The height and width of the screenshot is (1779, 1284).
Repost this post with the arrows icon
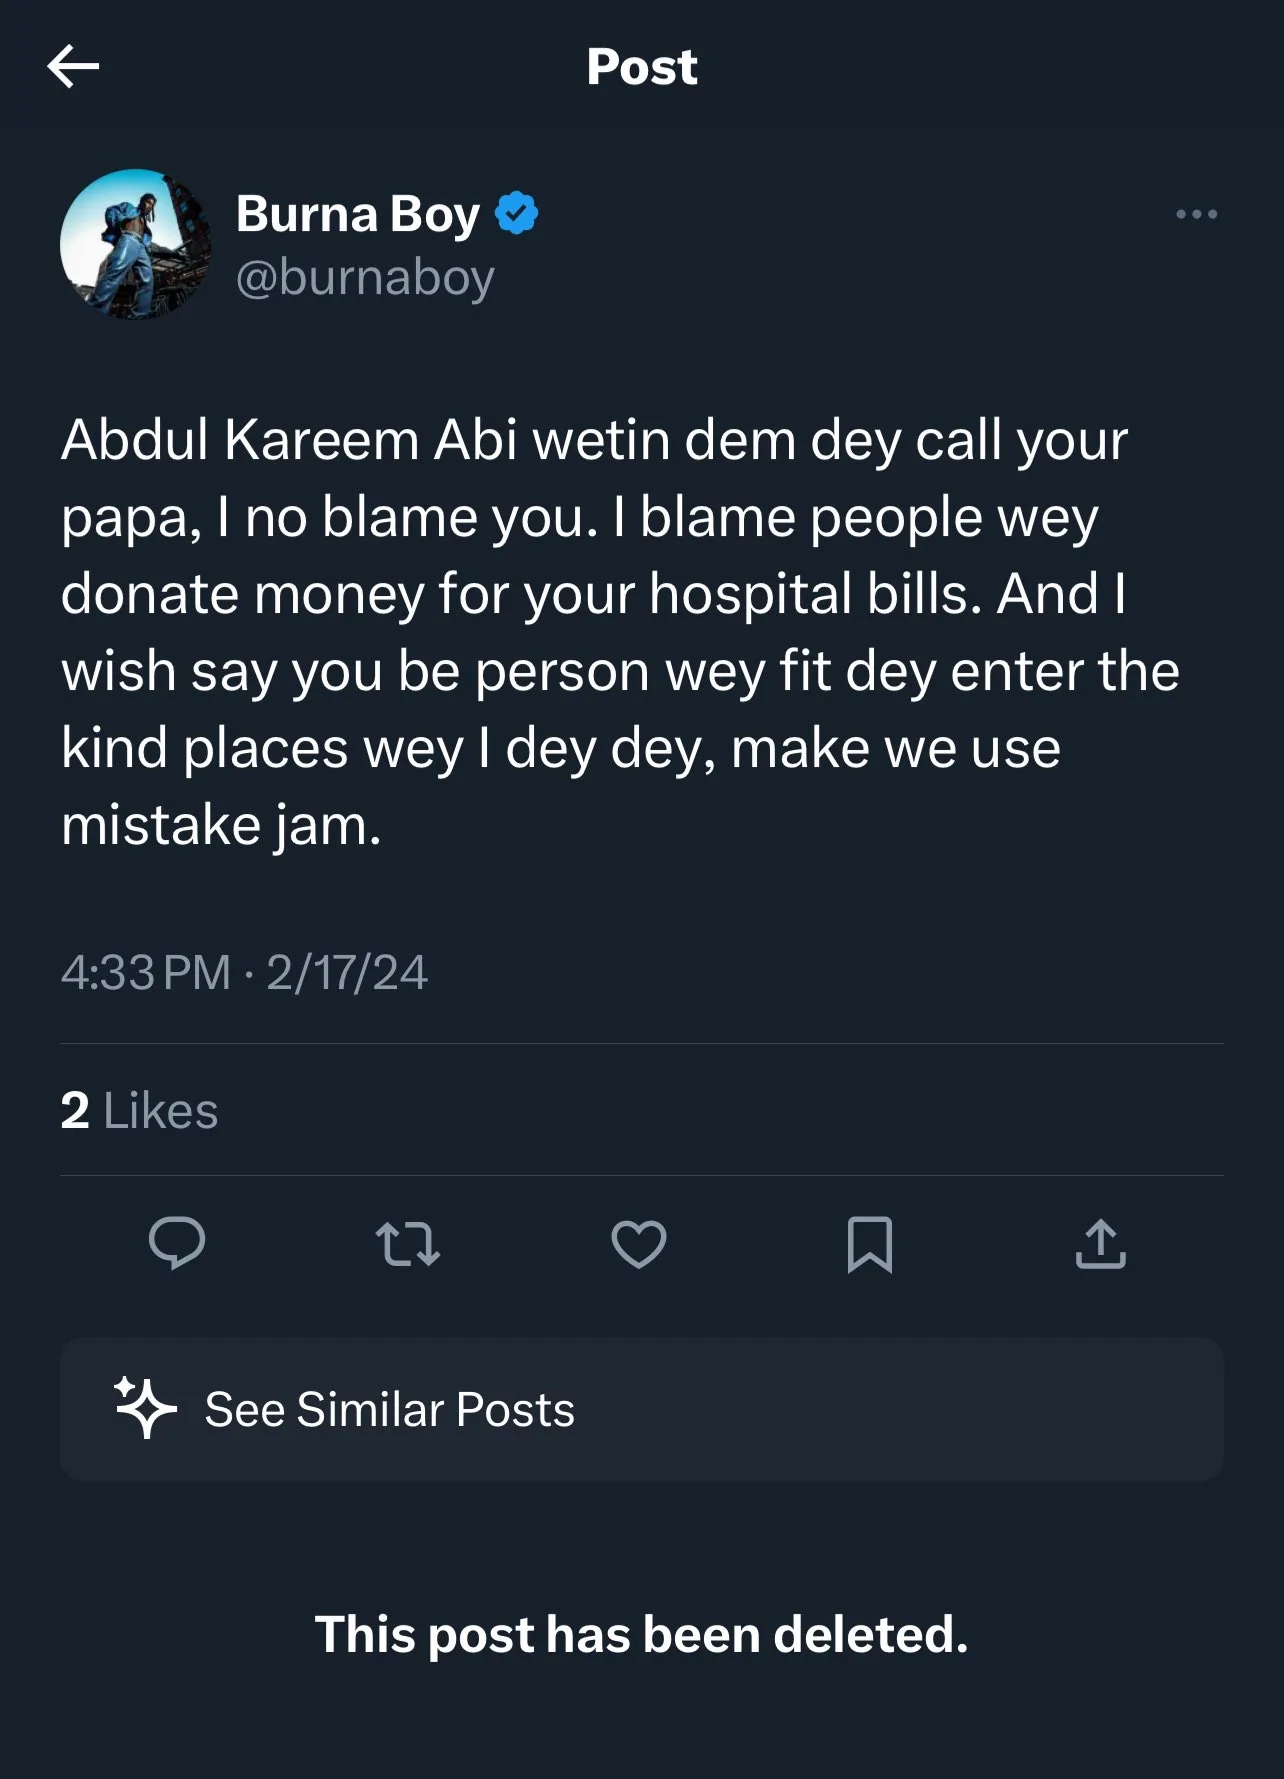point(408,1244)
